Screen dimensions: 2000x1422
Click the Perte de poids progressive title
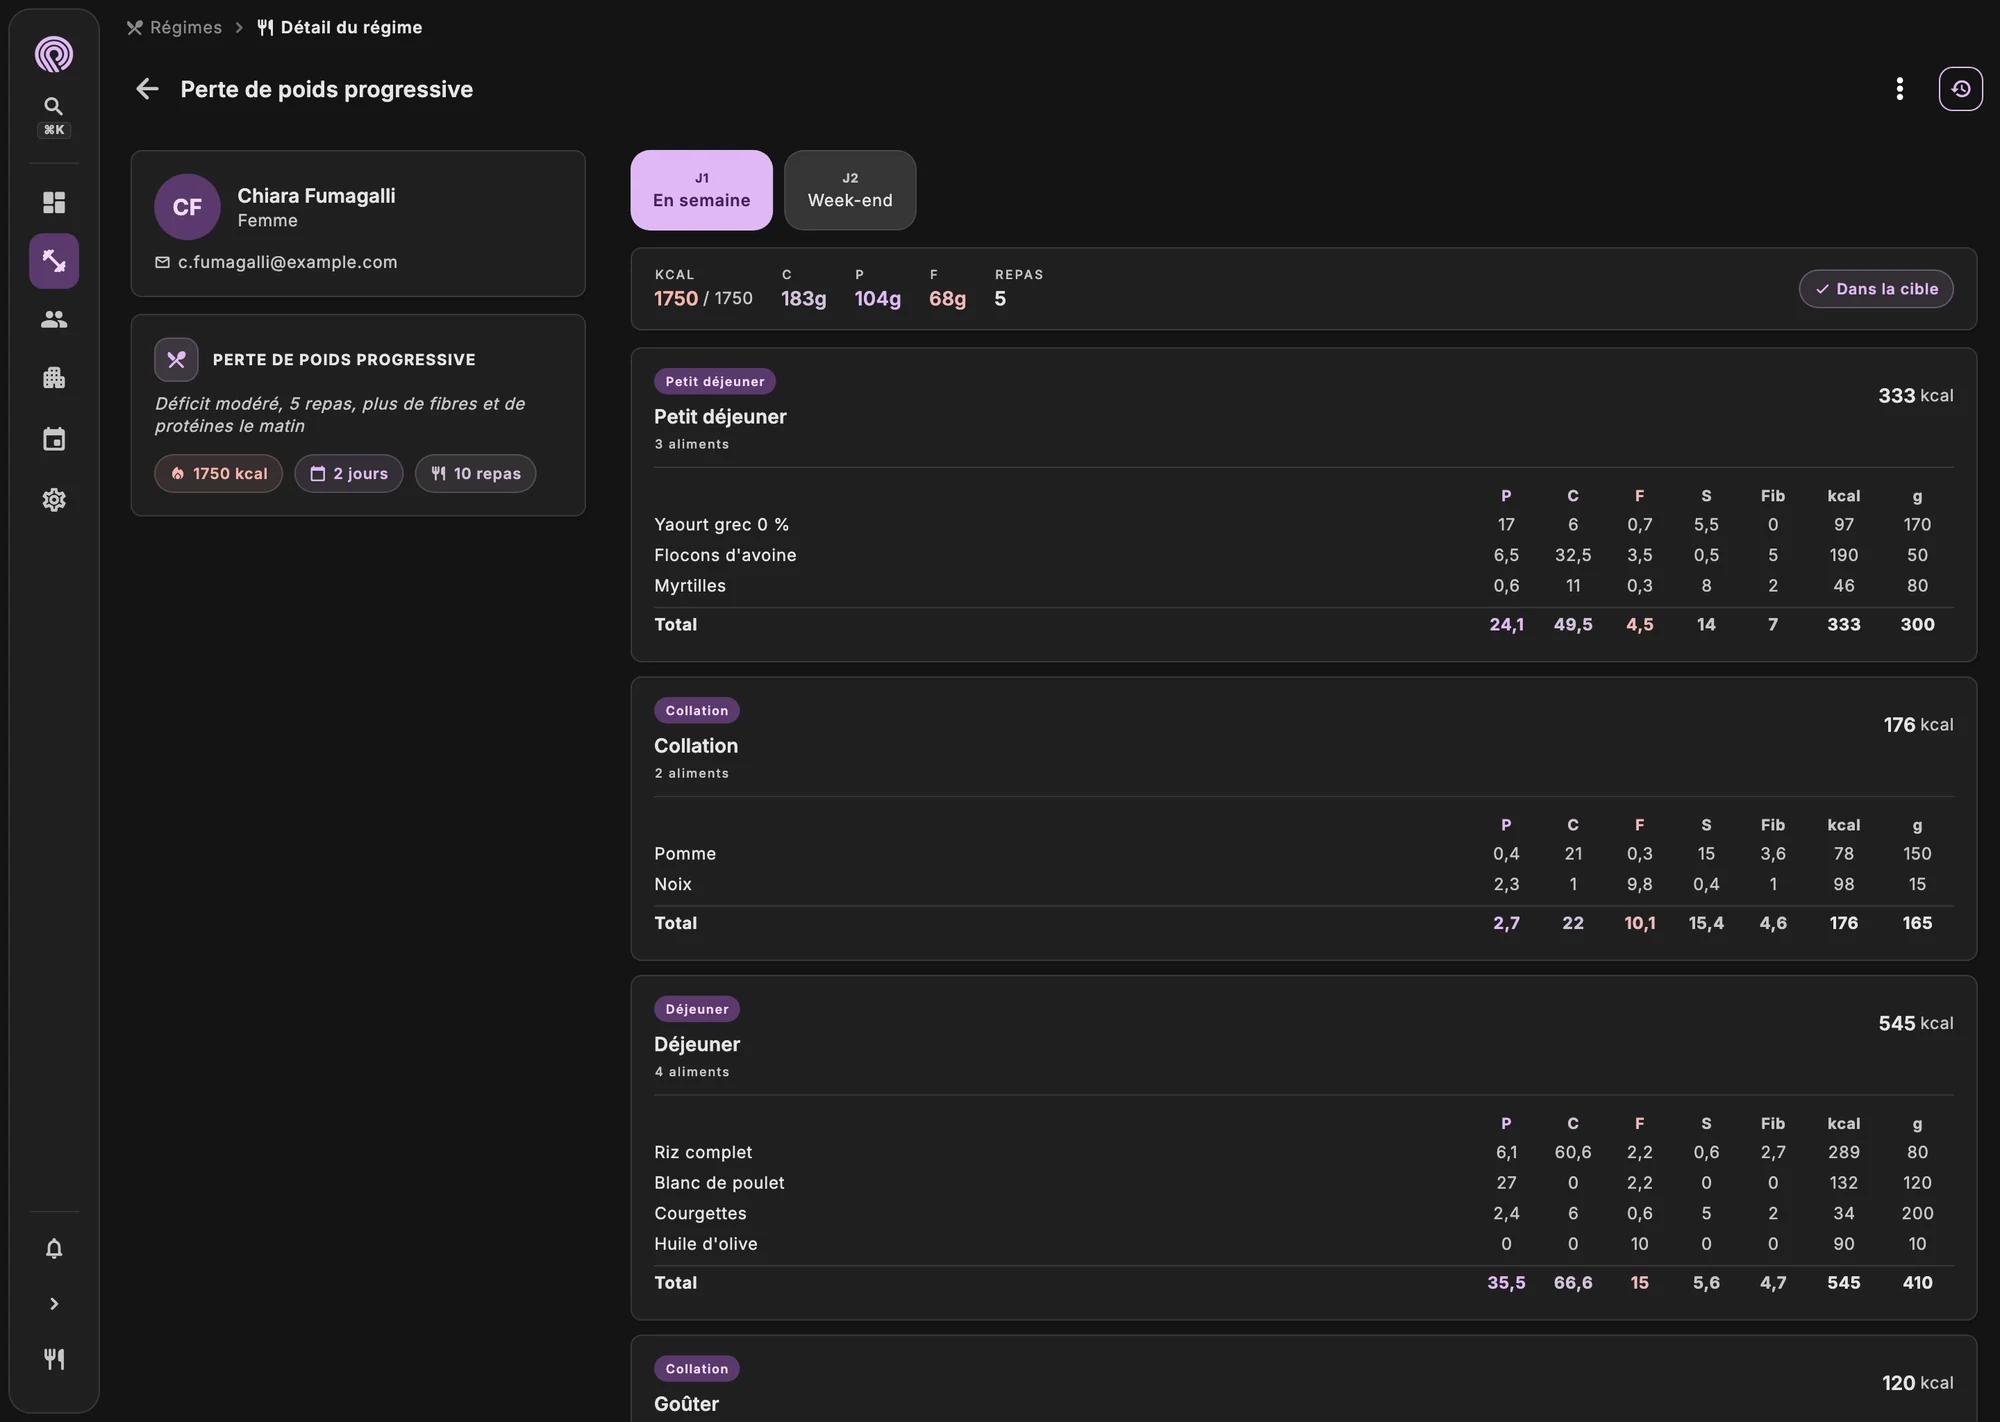pos(326,89)
